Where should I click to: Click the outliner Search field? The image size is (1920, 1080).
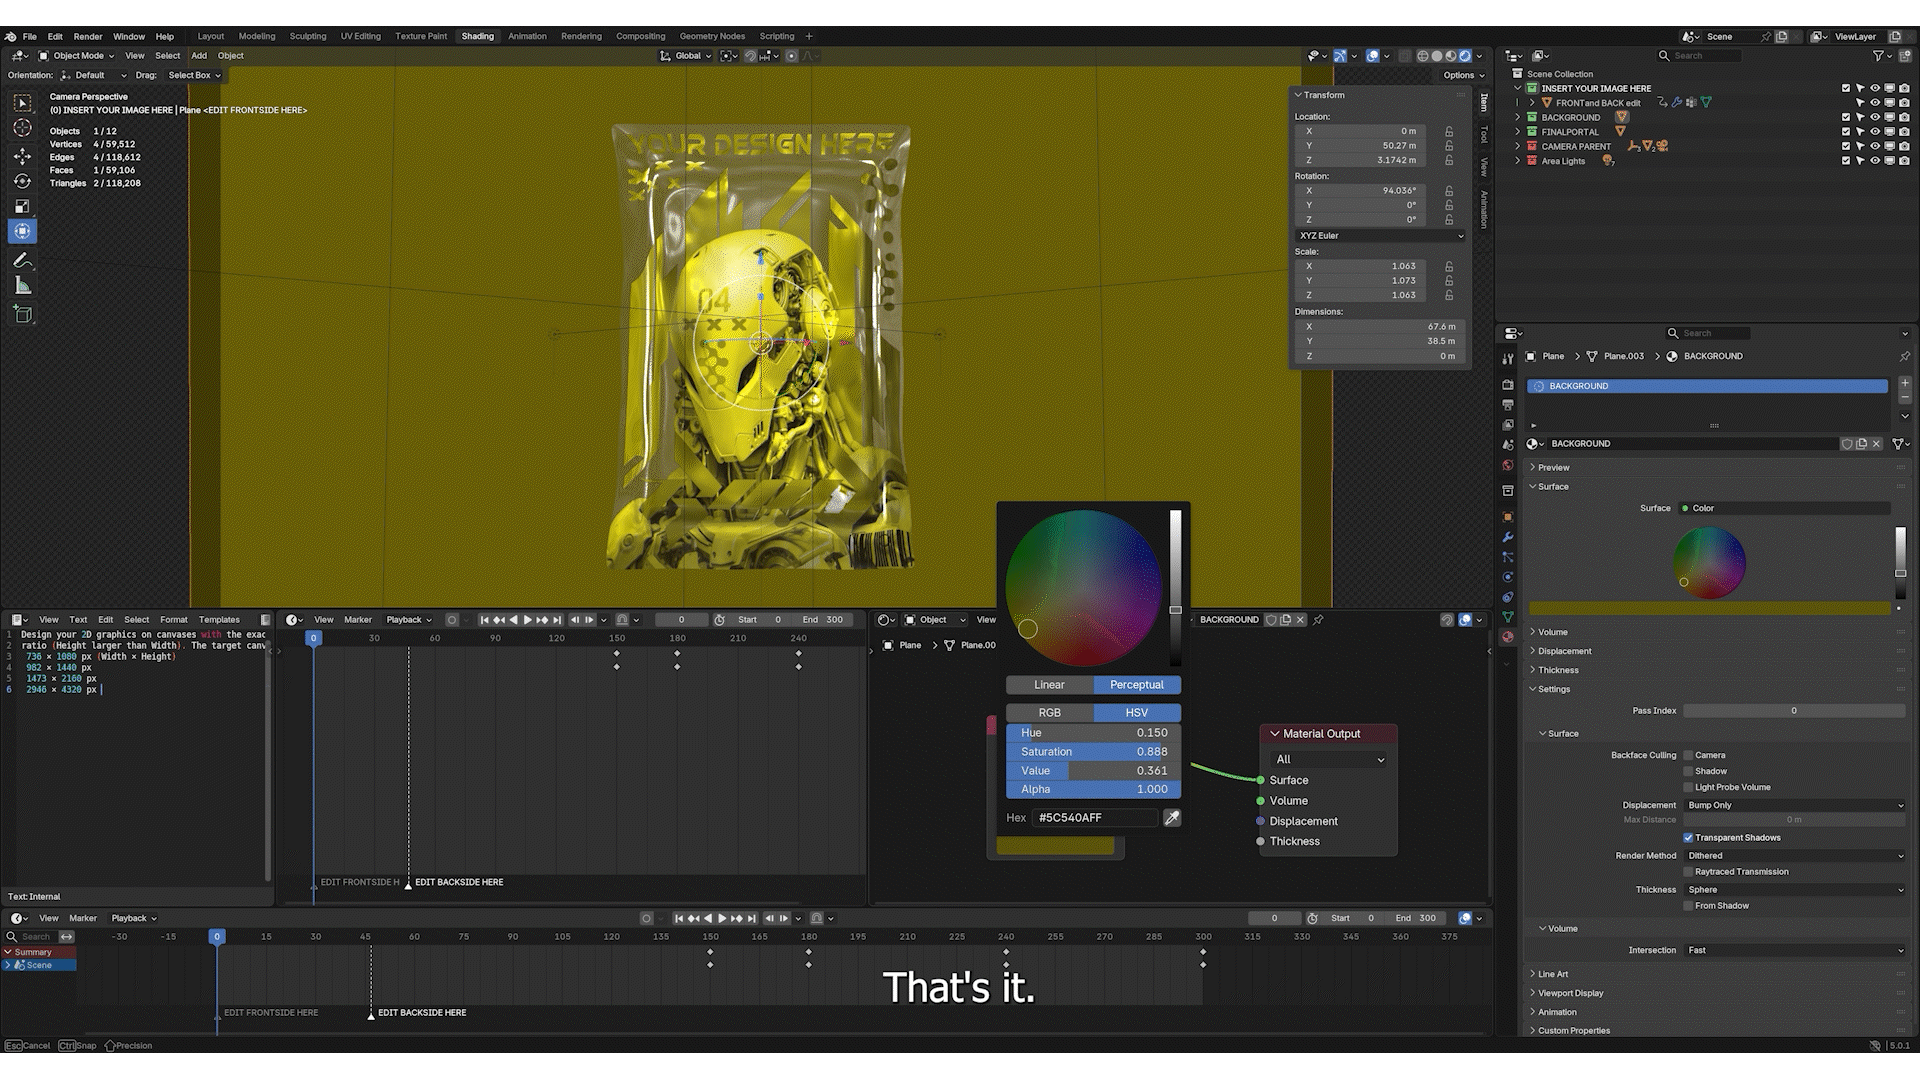point(1698,56)
